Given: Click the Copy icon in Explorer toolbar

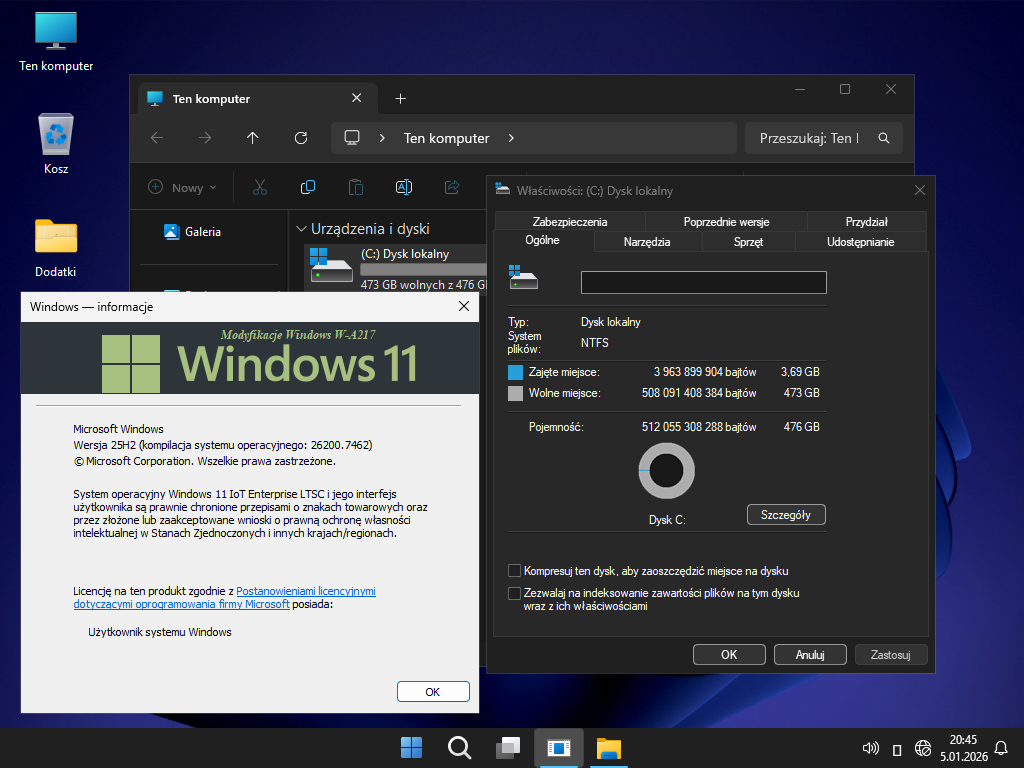Looking at the screenshot, I should click(x=308, y=187).
